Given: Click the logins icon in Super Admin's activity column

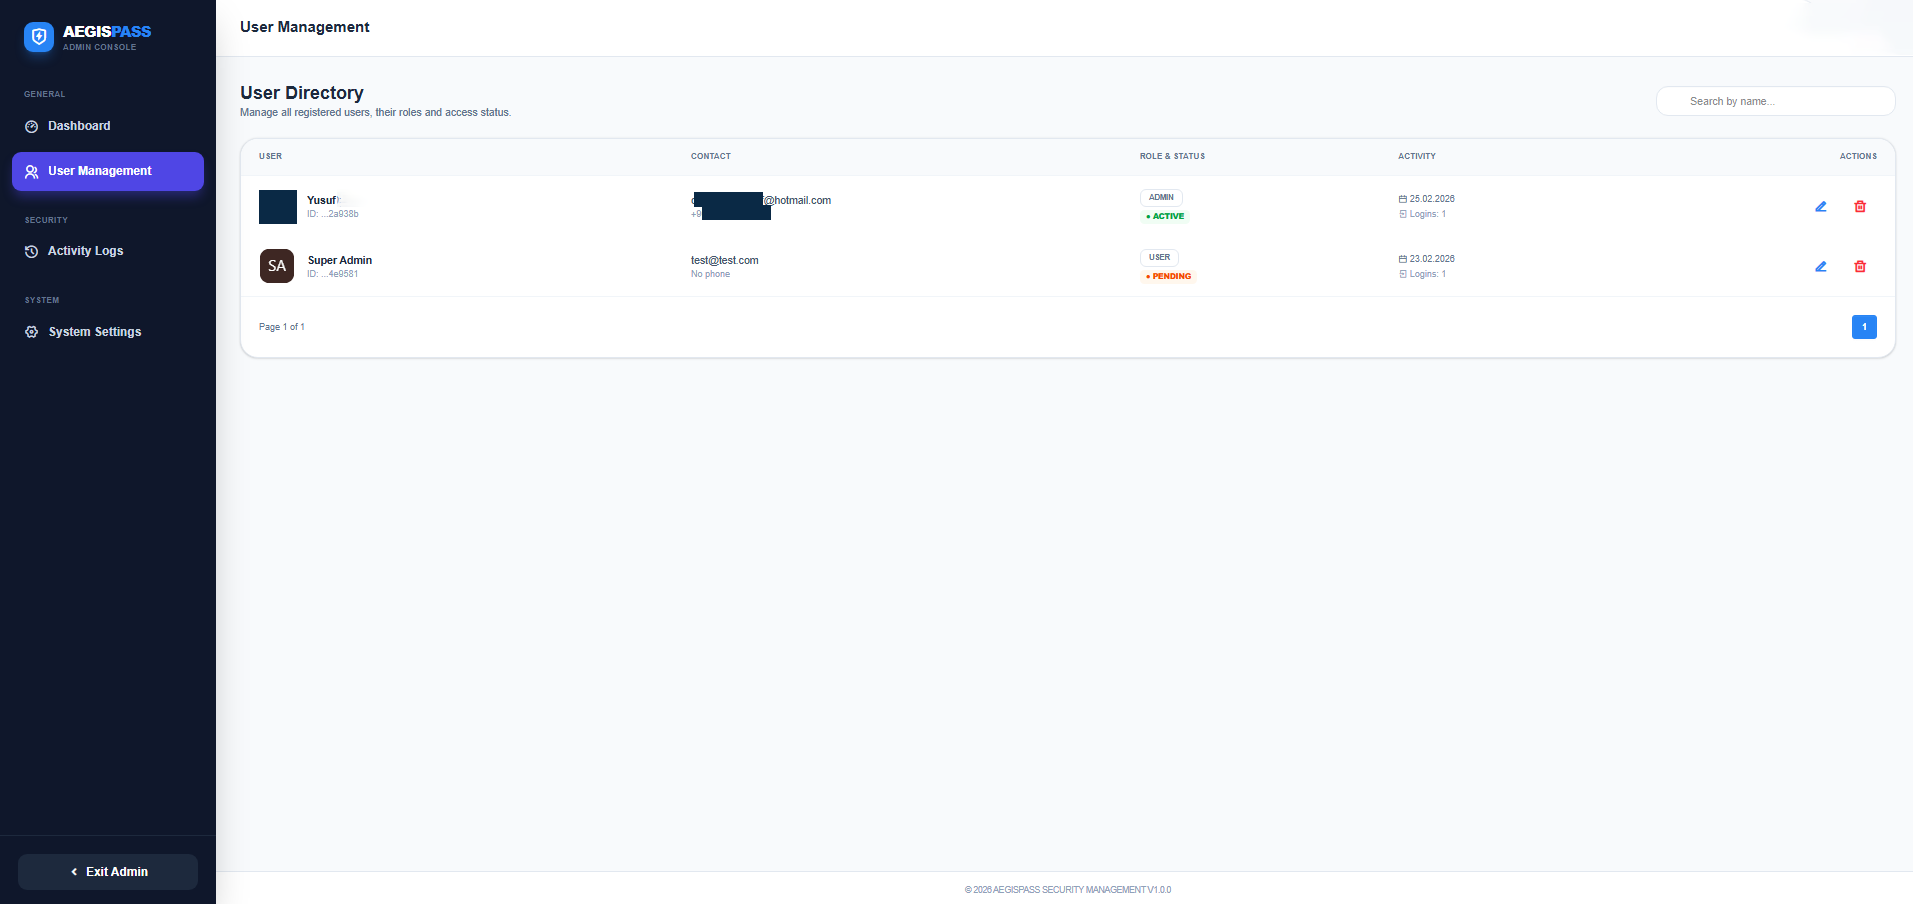Looking at the screenshot, I should [1403, 274].
